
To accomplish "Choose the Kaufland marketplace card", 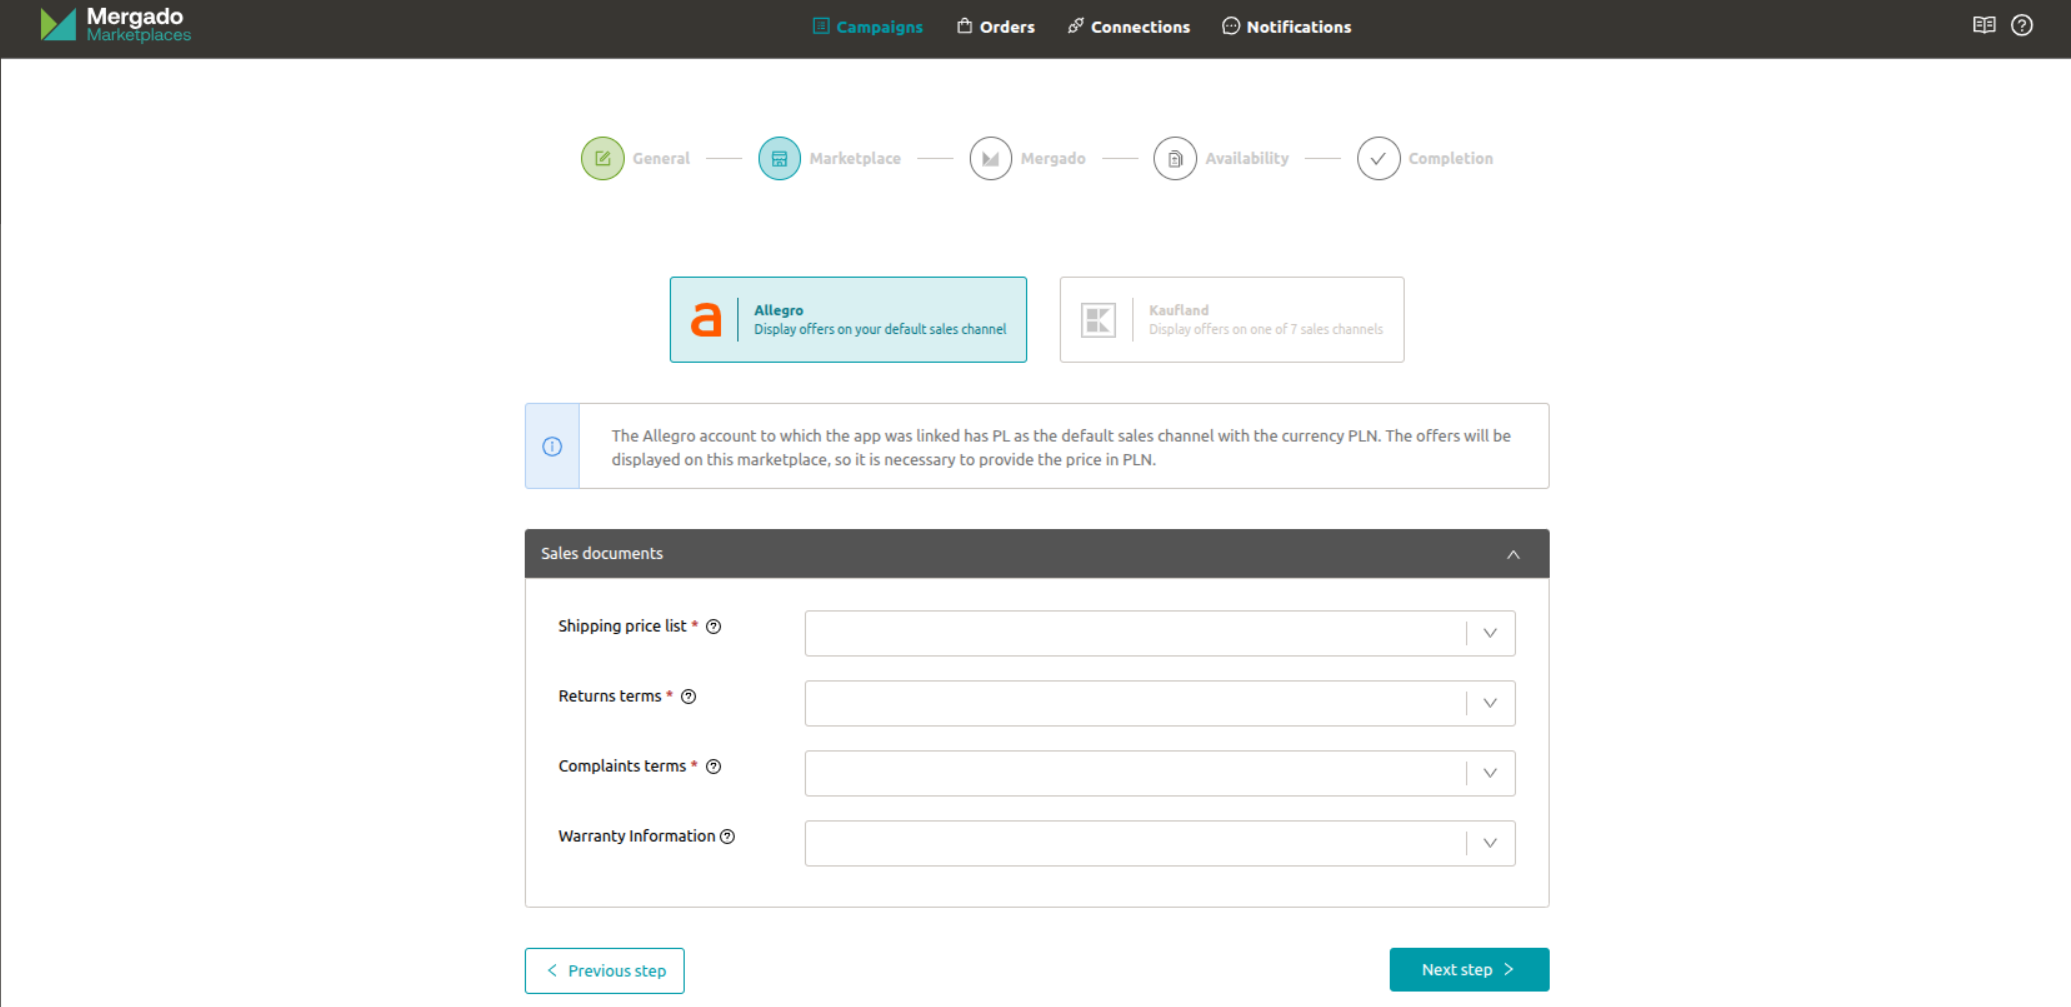I will 1231,320.
